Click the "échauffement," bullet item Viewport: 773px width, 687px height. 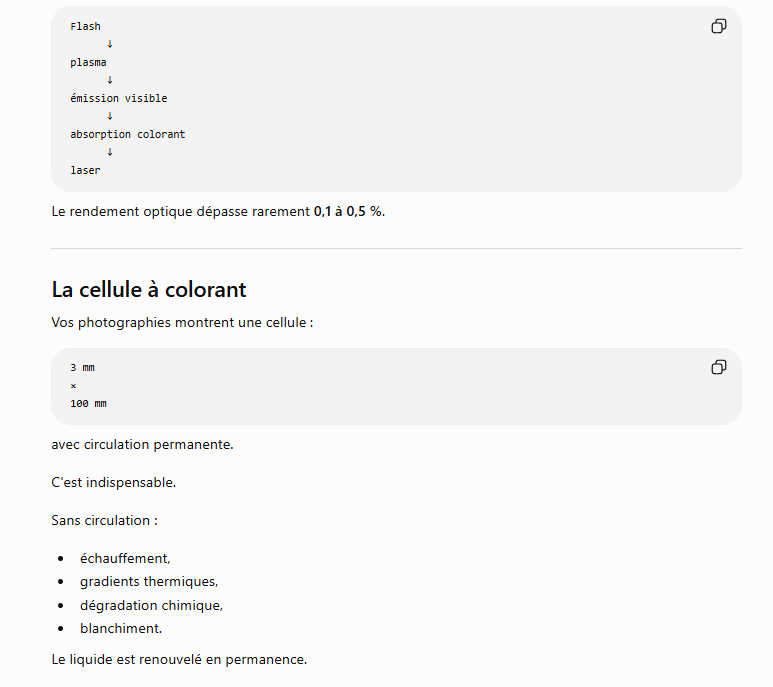pos(125,558)
